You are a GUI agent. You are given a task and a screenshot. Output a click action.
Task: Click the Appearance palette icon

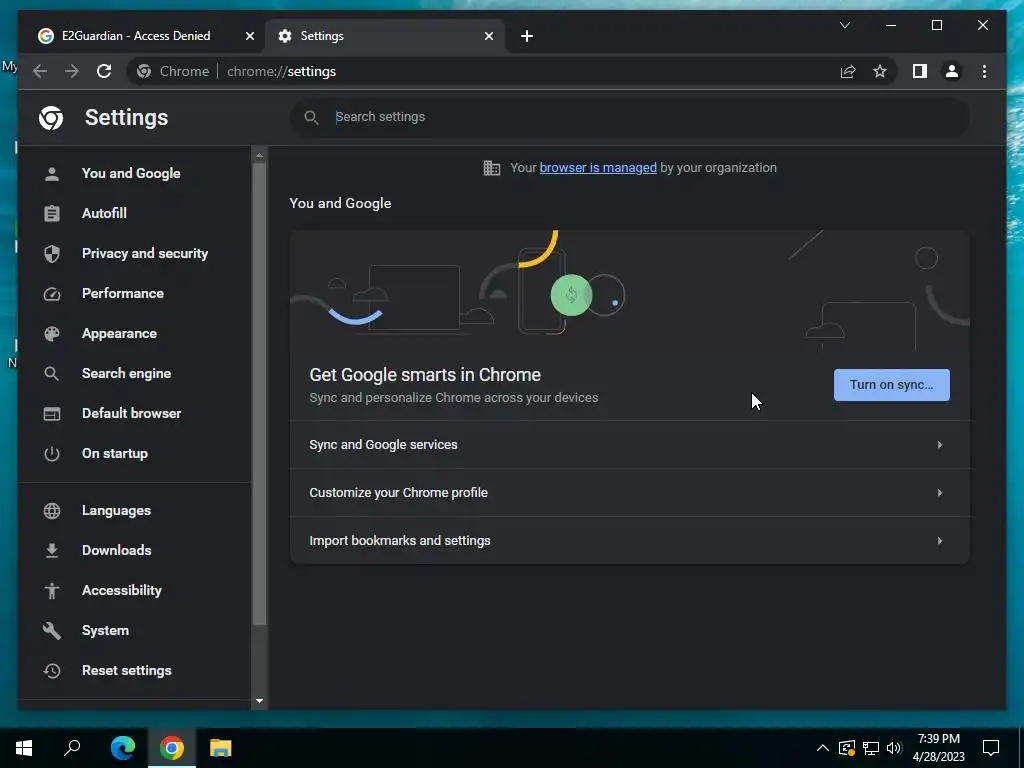point(52,334)
